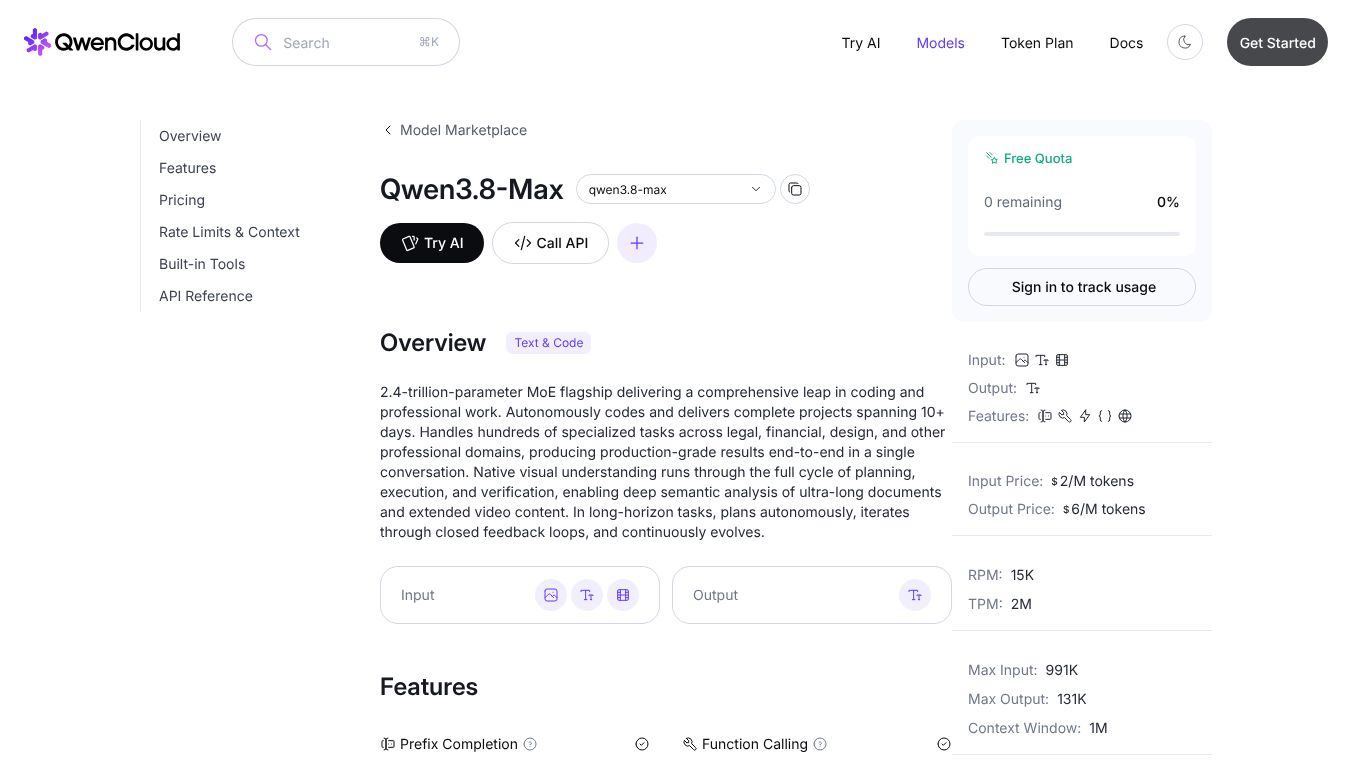Copy the model ID qwen3.8-max
1352x760 pixels.
pos(795,189)
